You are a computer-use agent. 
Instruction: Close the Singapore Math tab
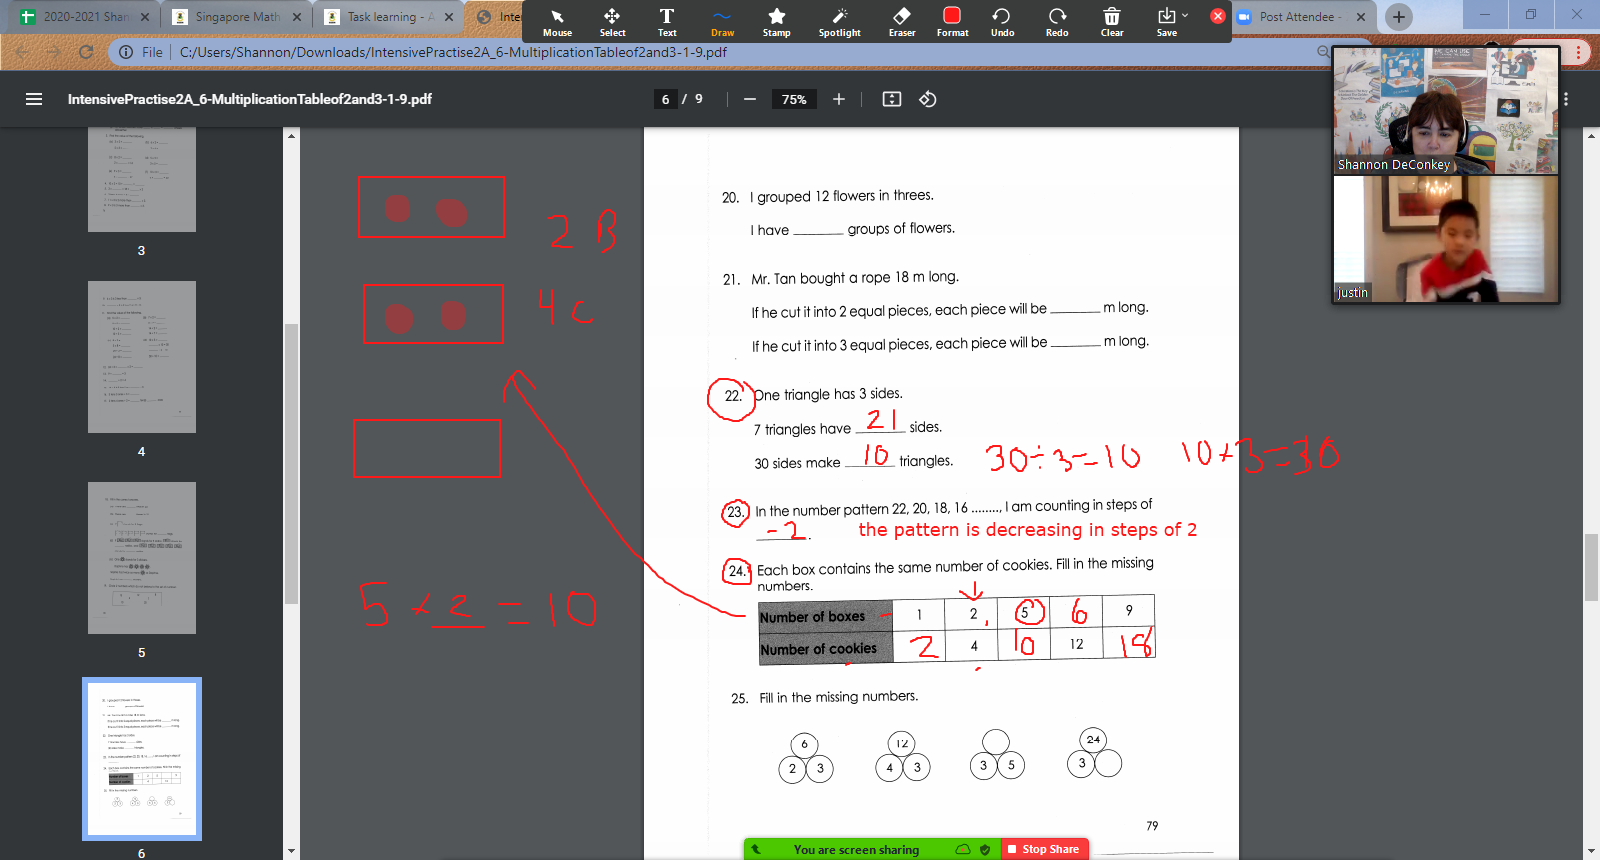point(297,17)
